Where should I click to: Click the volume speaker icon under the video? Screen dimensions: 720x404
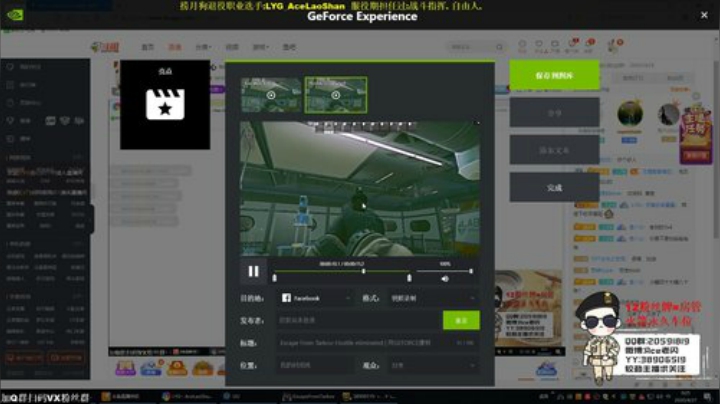[x=444, y=279]
